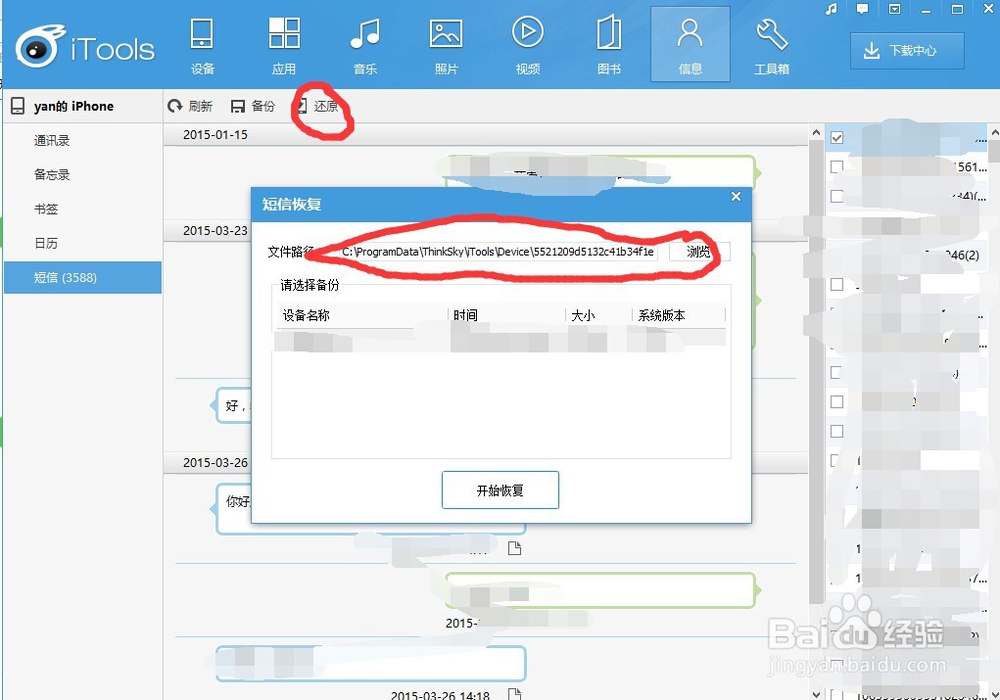The image size is (1000, 700).
Task: Click 备份 backup toolbar button
Action: click(253, 106)
